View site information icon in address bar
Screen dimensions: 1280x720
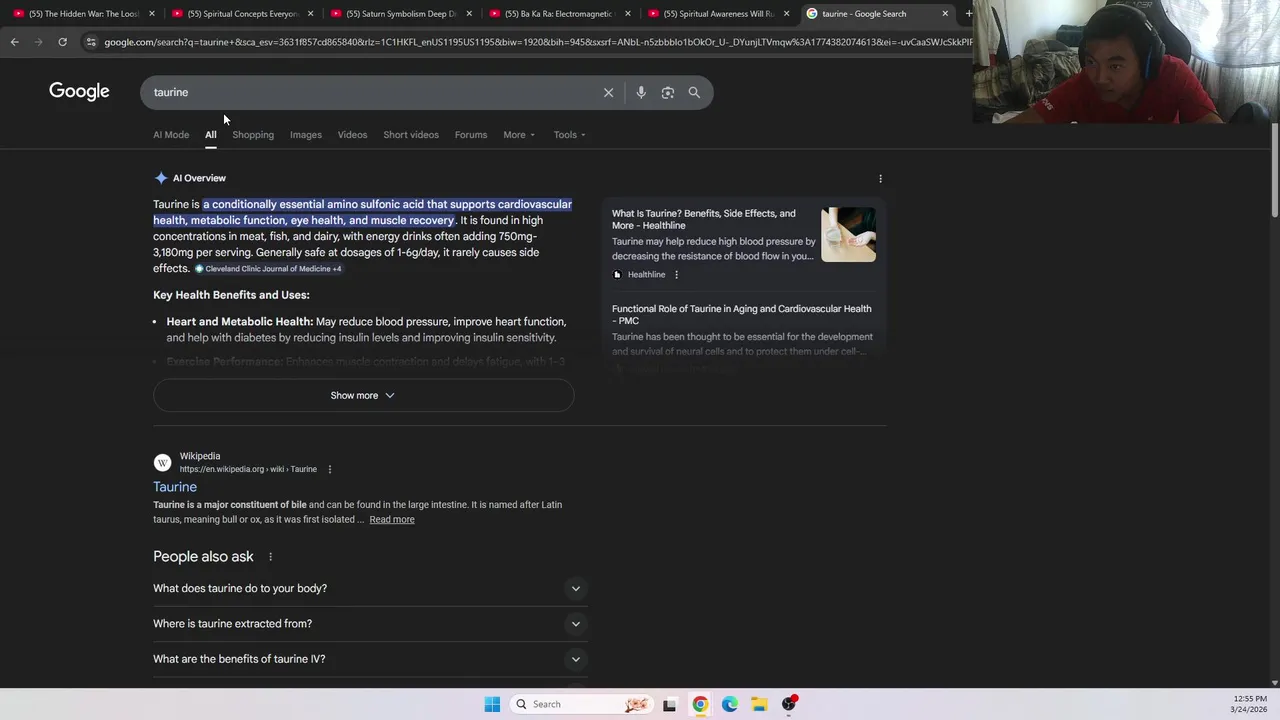point(91,42)
